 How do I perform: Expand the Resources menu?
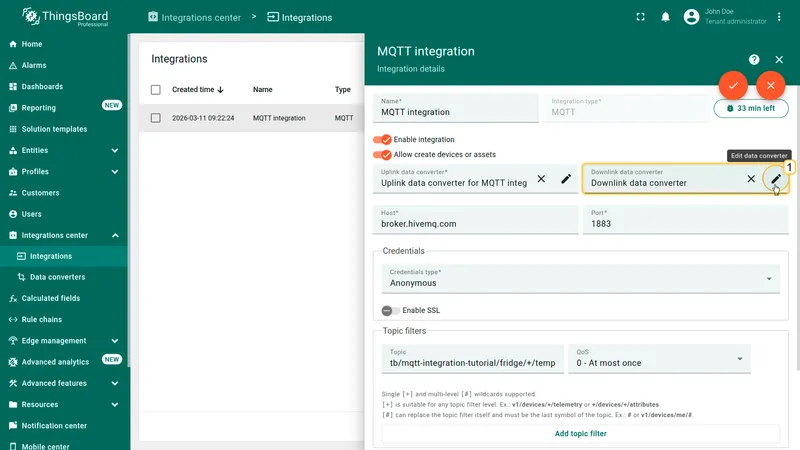[115, 405]
